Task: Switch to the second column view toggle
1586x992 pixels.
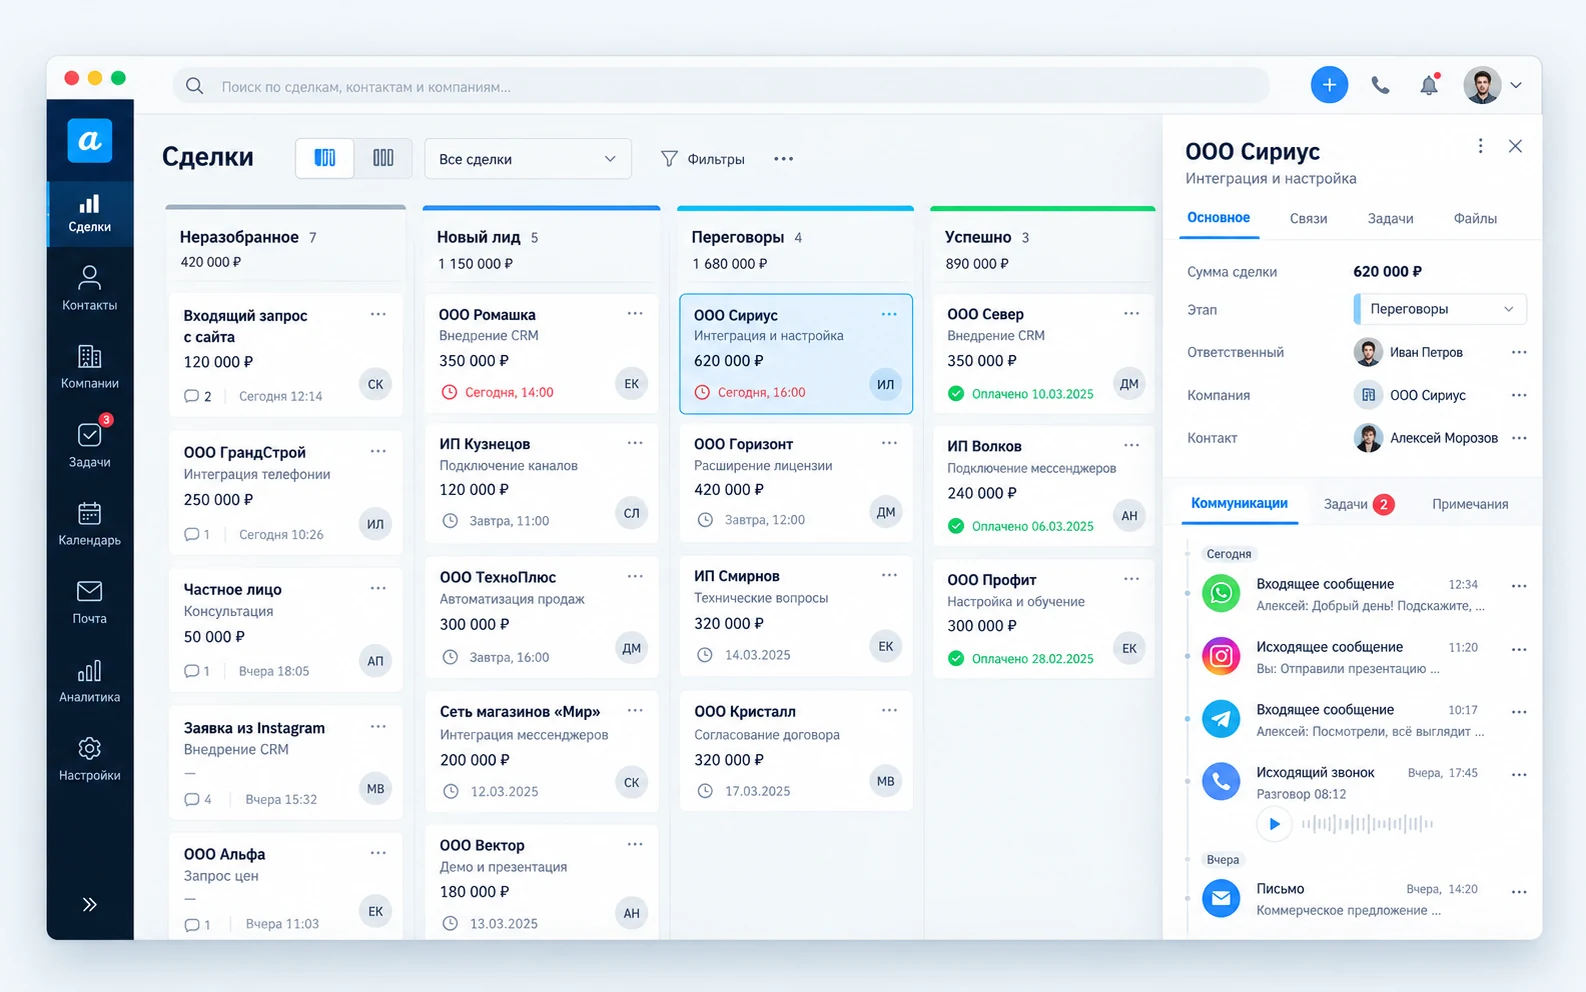Action: click(x=383, y=158)
